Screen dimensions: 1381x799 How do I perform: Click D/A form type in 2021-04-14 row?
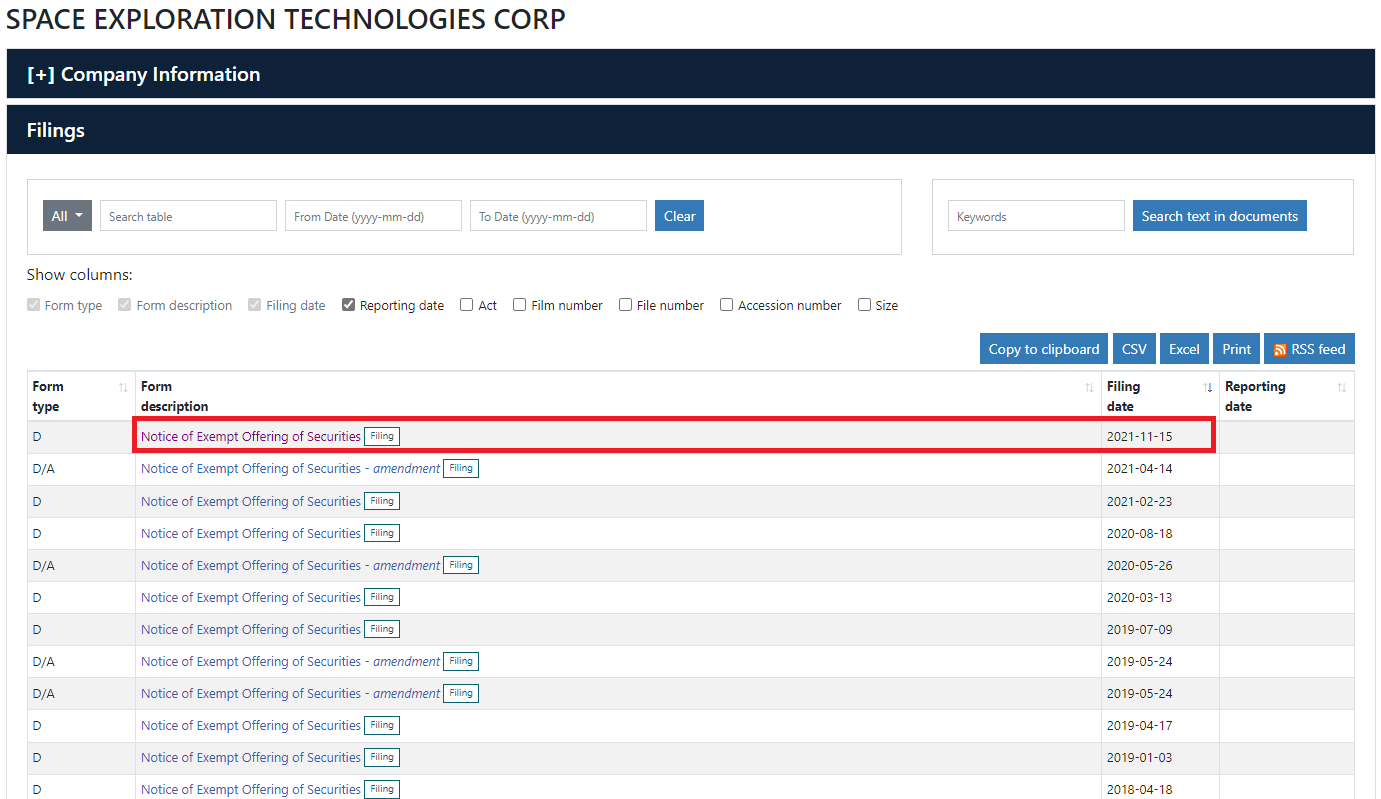[x=44, y=468]
